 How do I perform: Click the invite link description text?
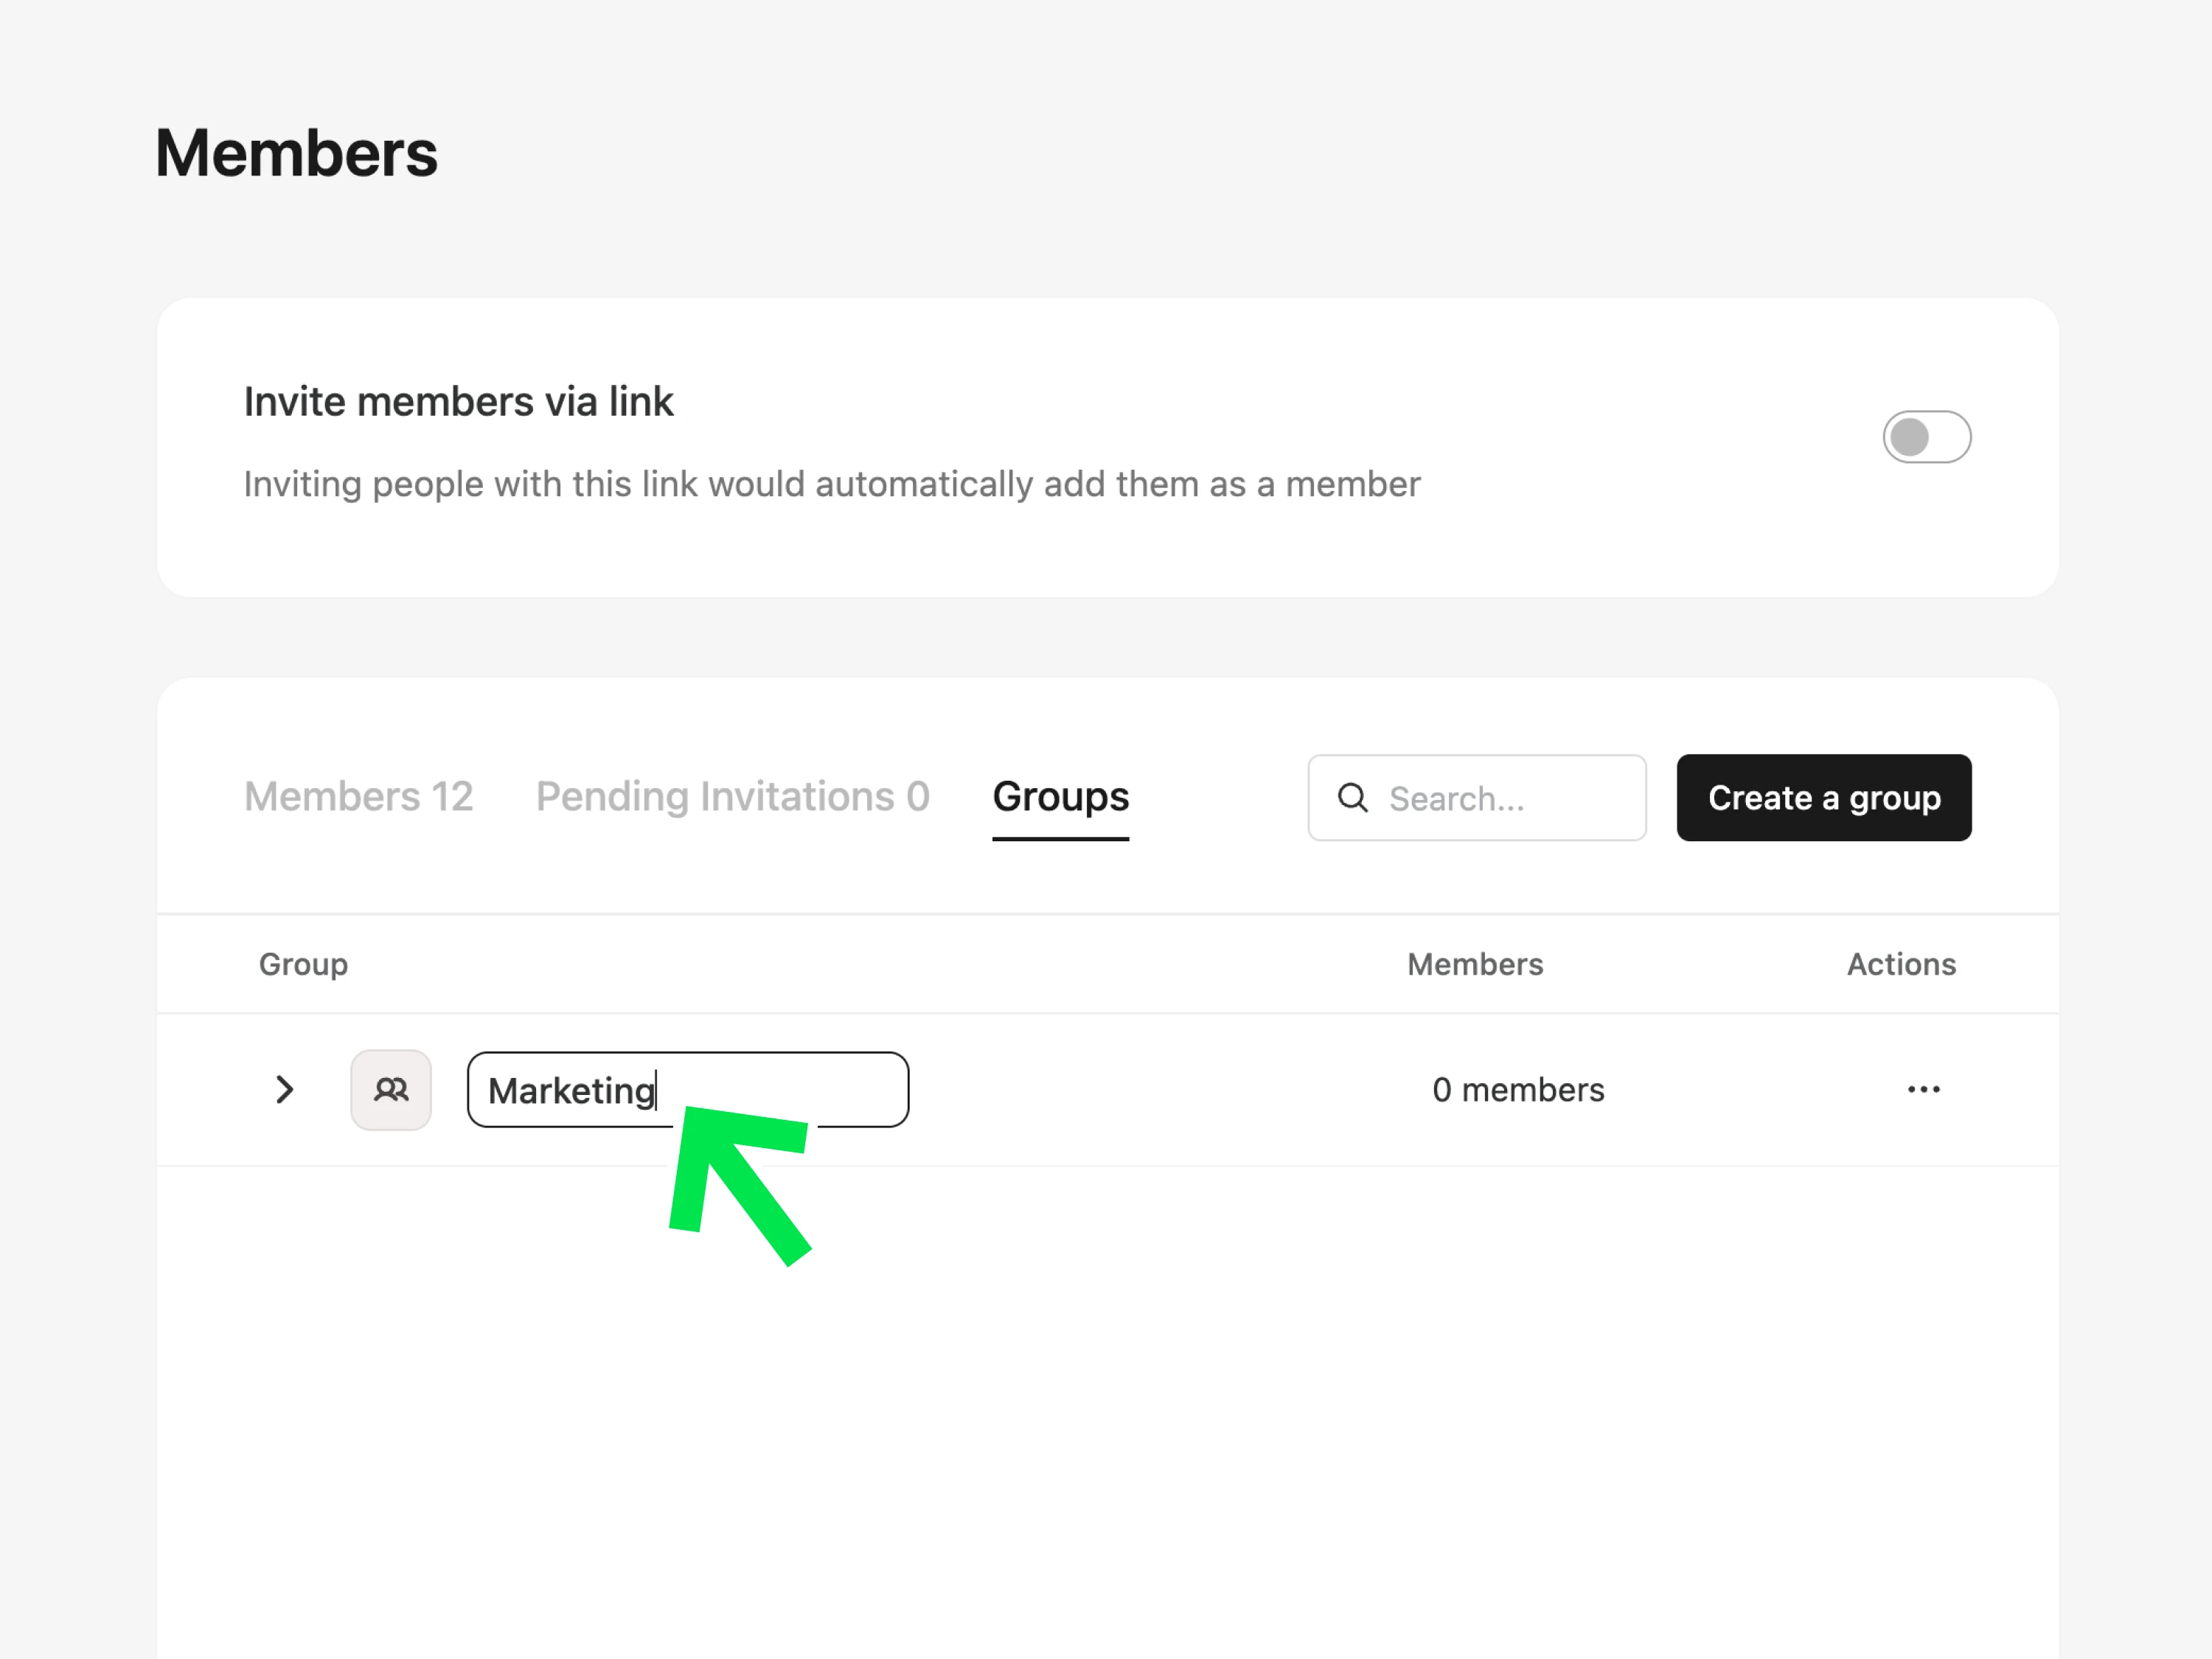pos(831,484)
